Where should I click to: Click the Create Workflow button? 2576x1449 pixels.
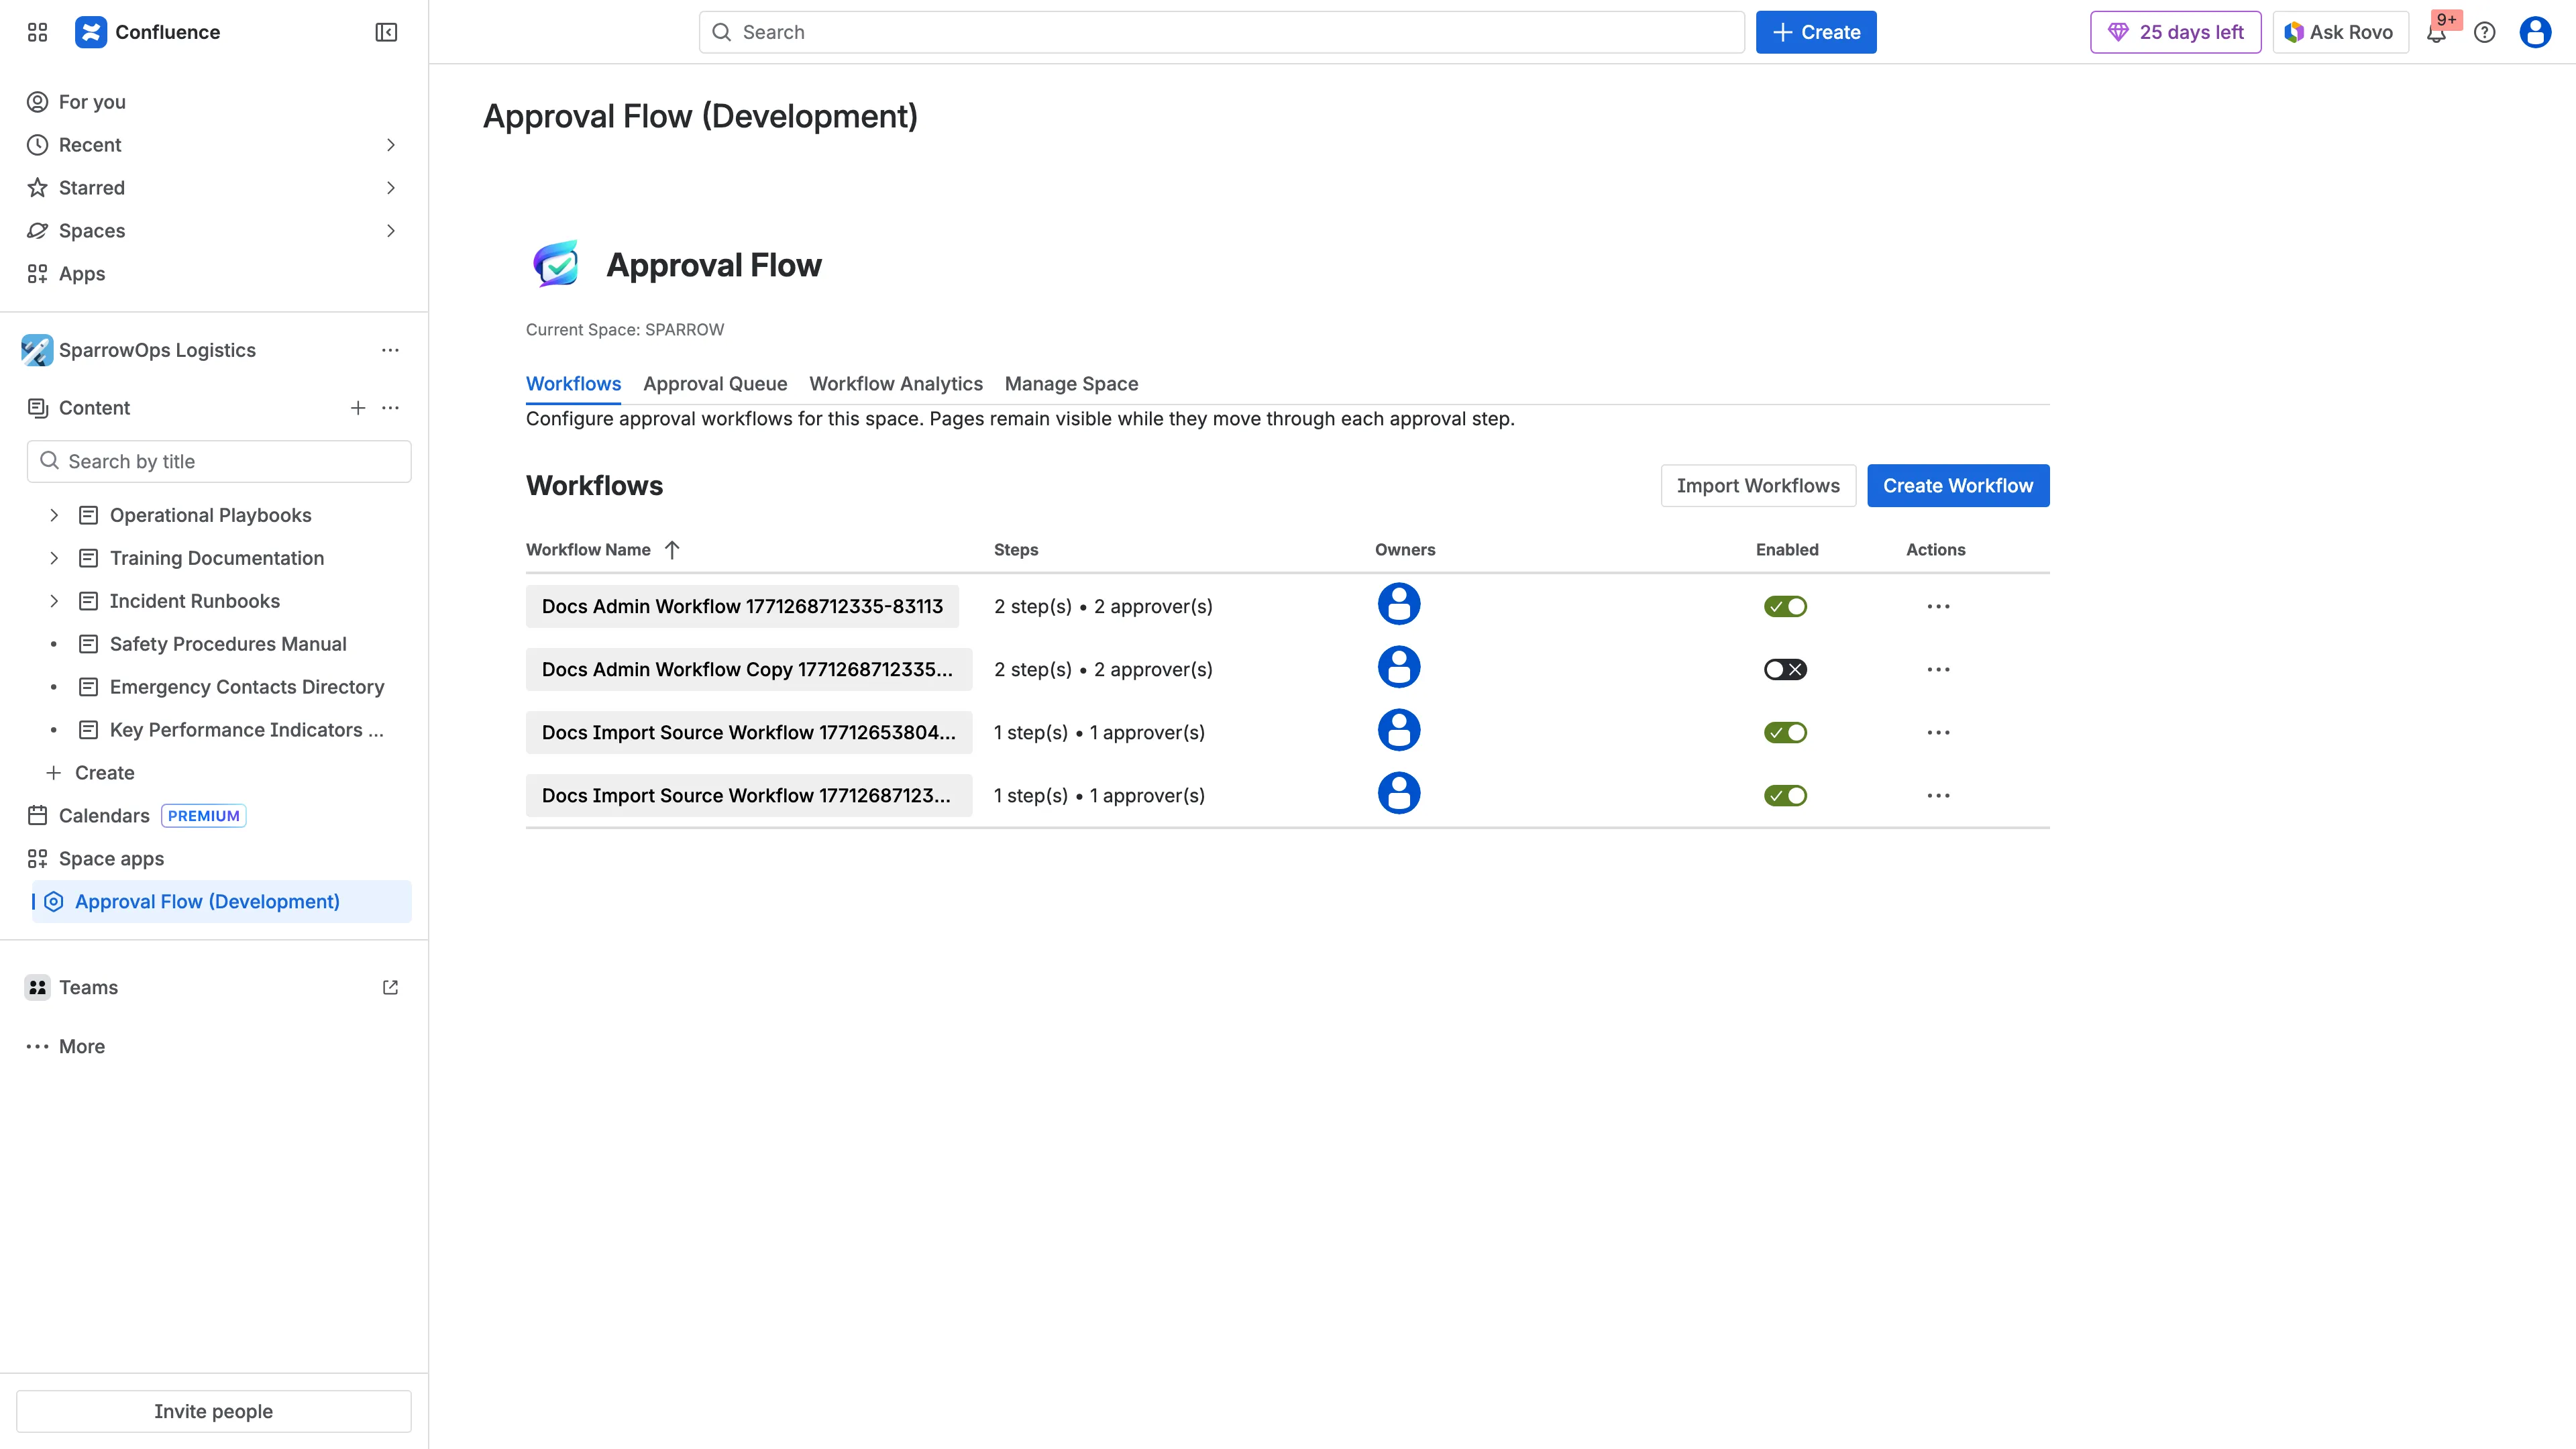click(1957, 485)
